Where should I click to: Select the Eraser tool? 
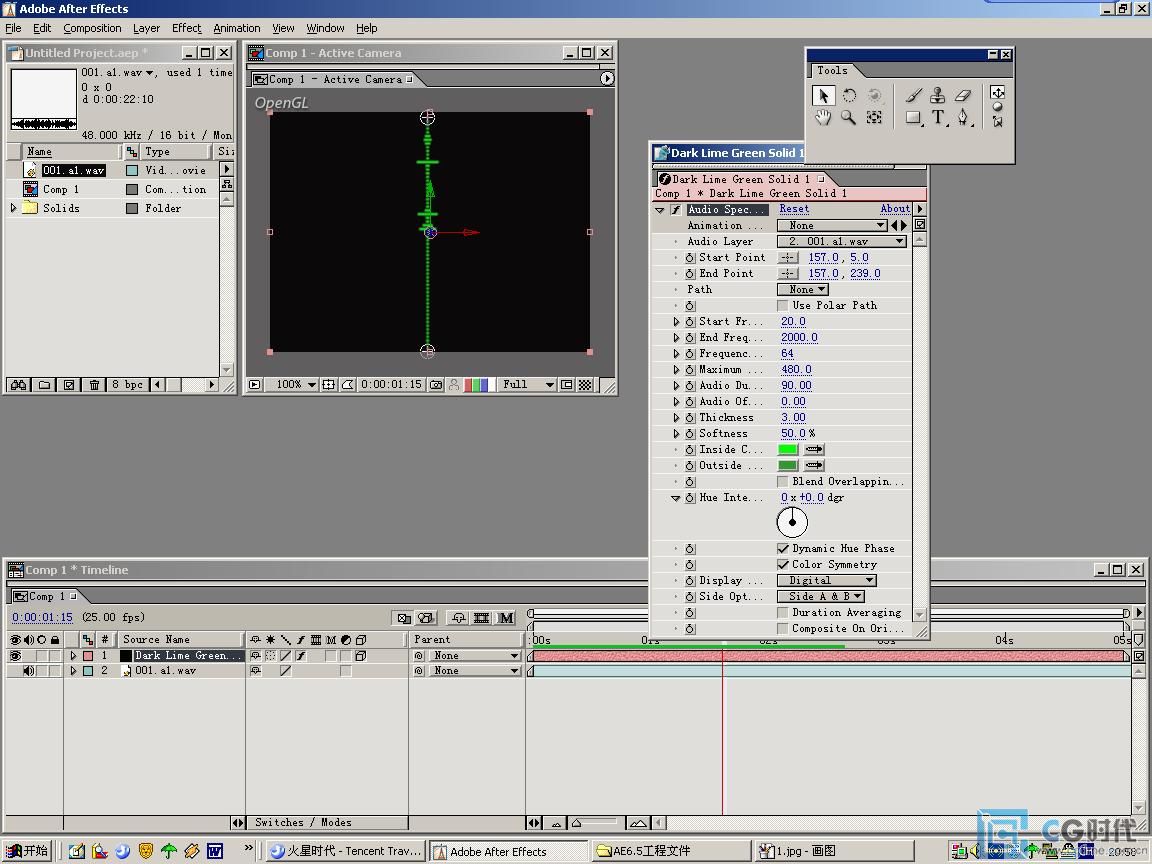962,96
